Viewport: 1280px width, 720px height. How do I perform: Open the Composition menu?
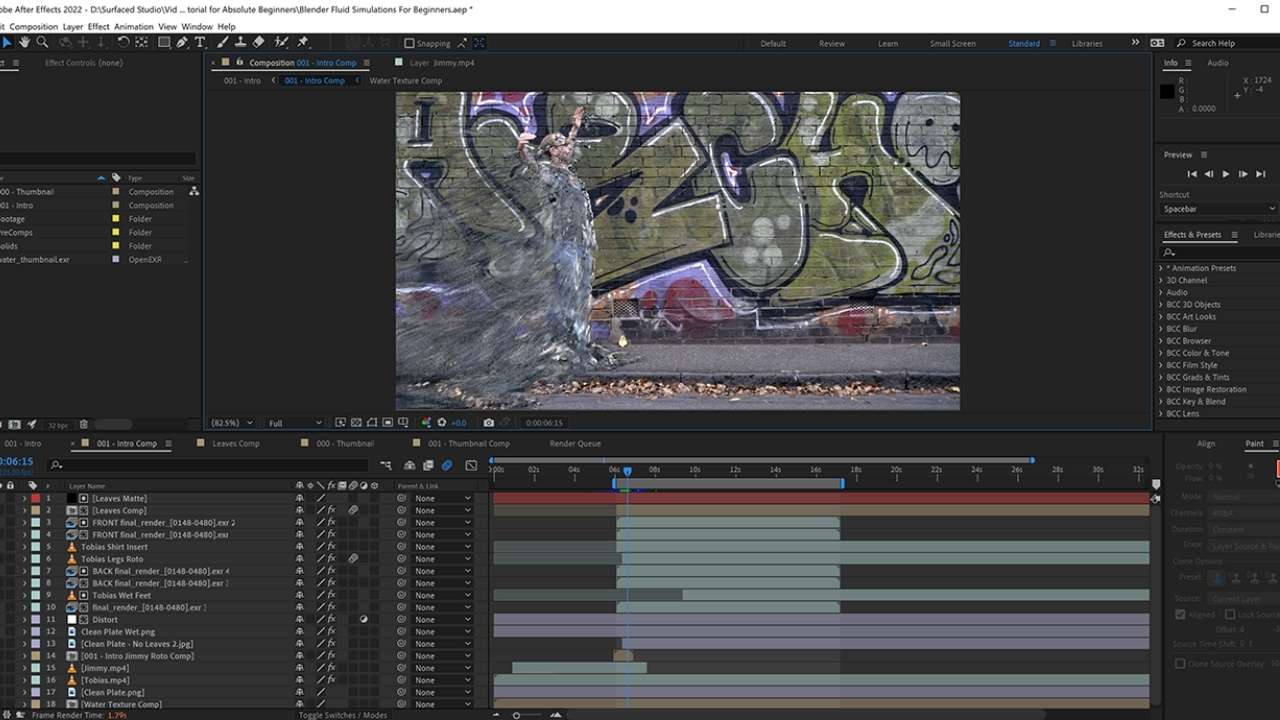pos(33,27)
